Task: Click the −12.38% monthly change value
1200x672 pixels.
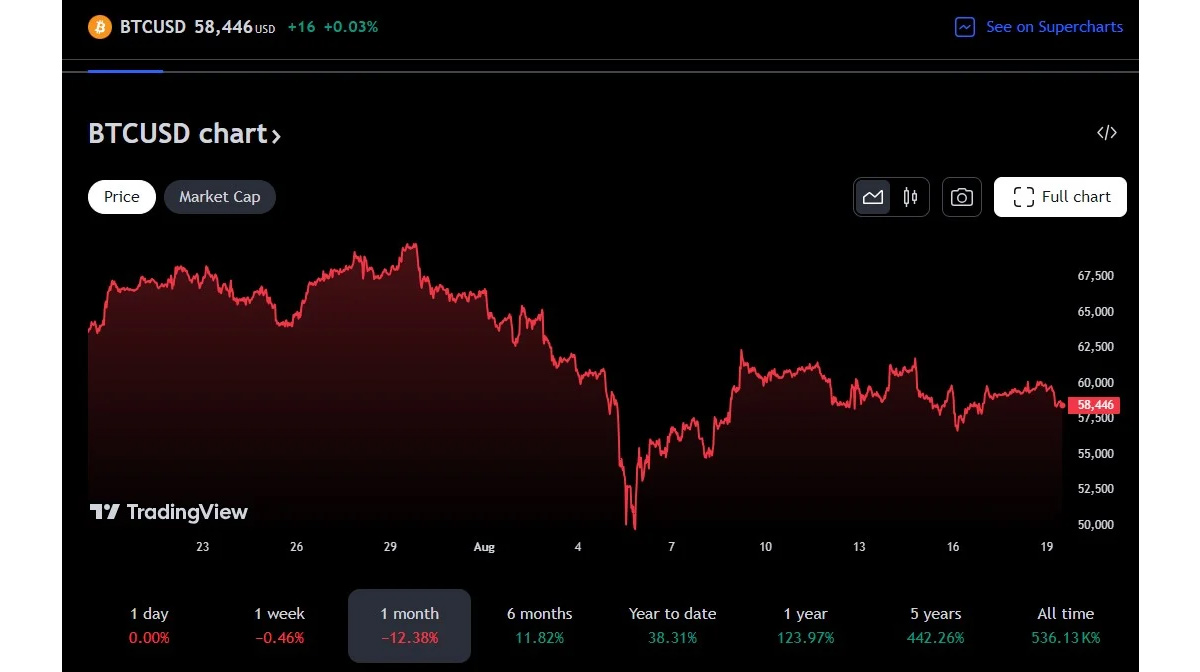Action: pos(409,637)
